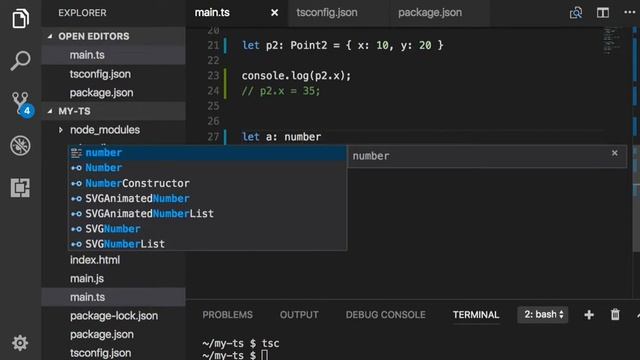This screenshot has width=640, height=360.
Task: Open the Search view icon
Action: click(20, 61)
